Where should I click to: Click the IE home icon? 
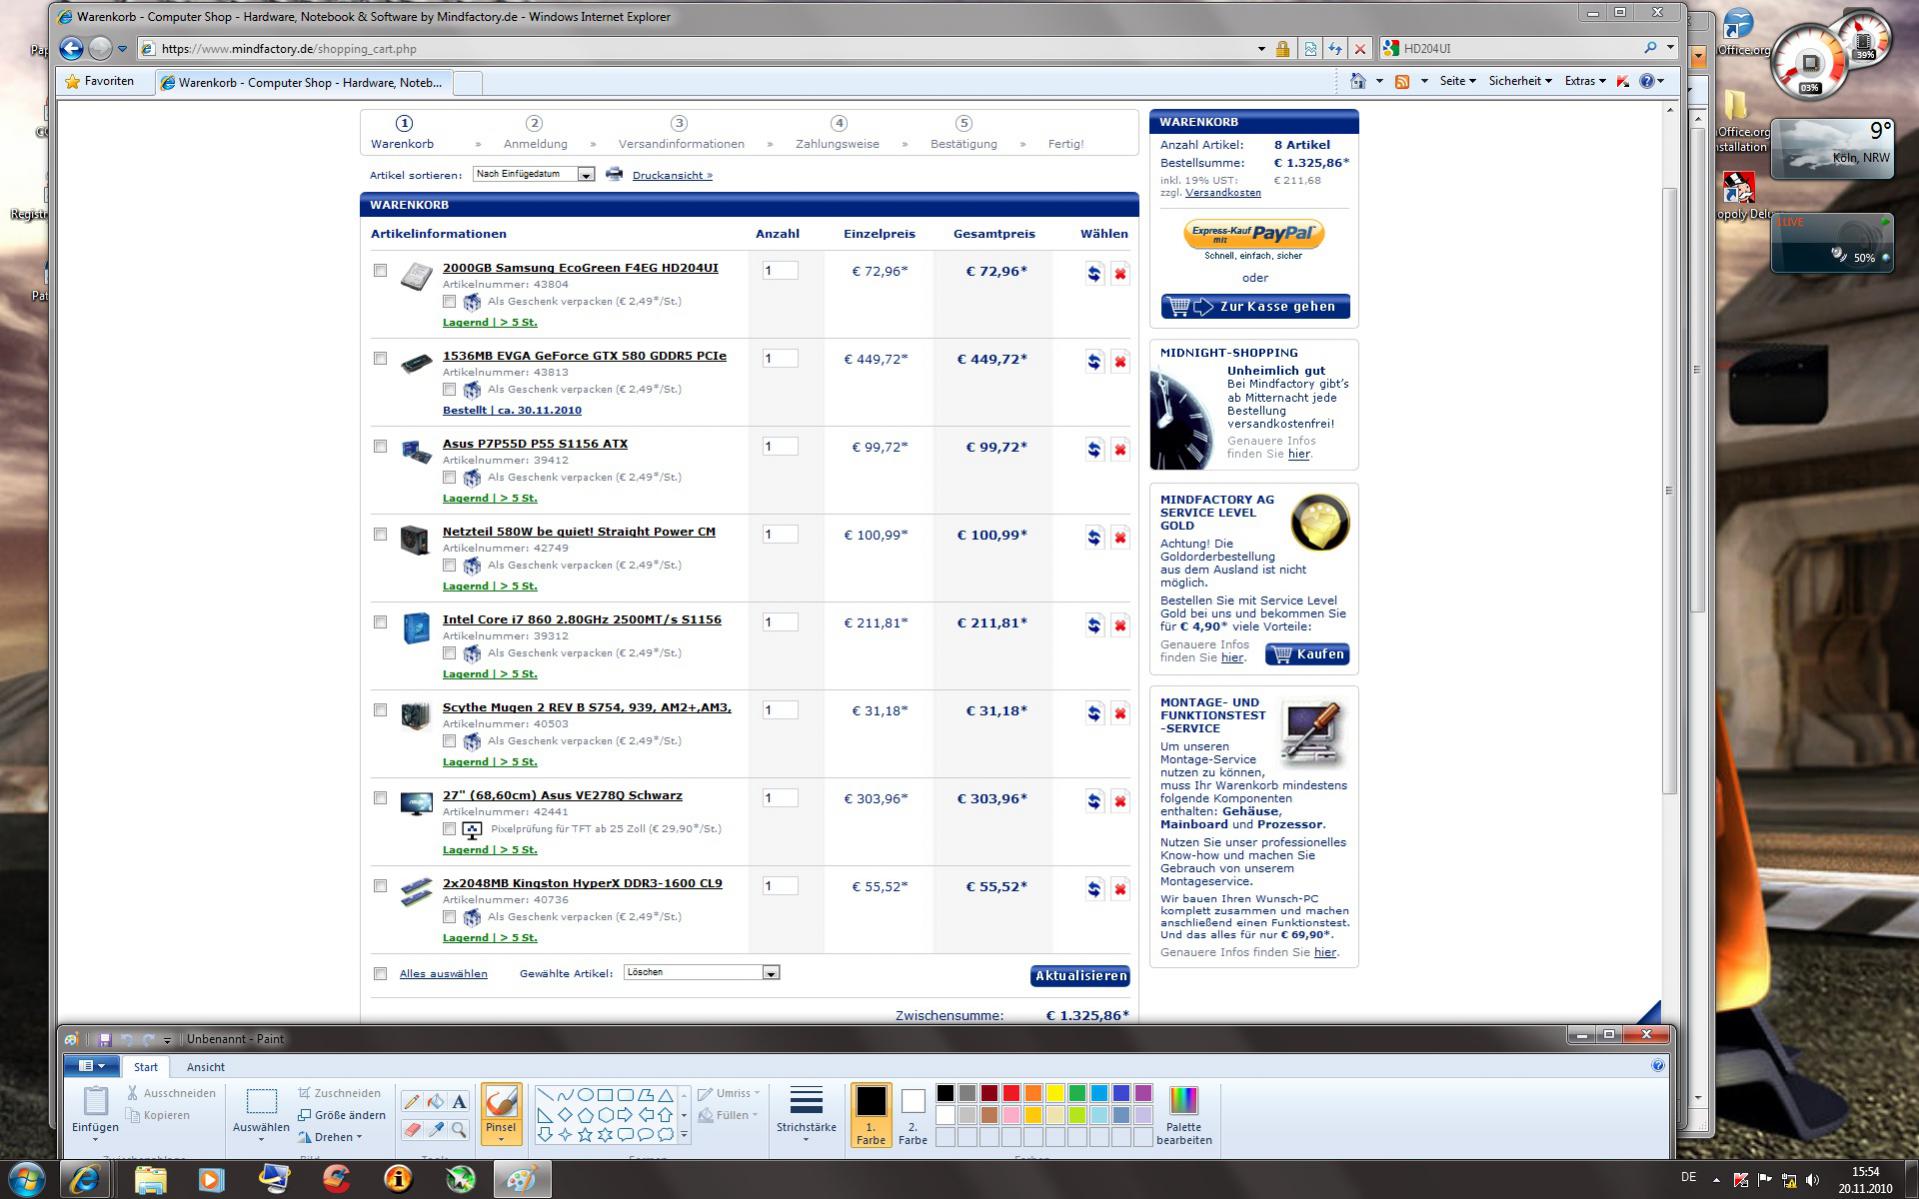point(1358,81)
